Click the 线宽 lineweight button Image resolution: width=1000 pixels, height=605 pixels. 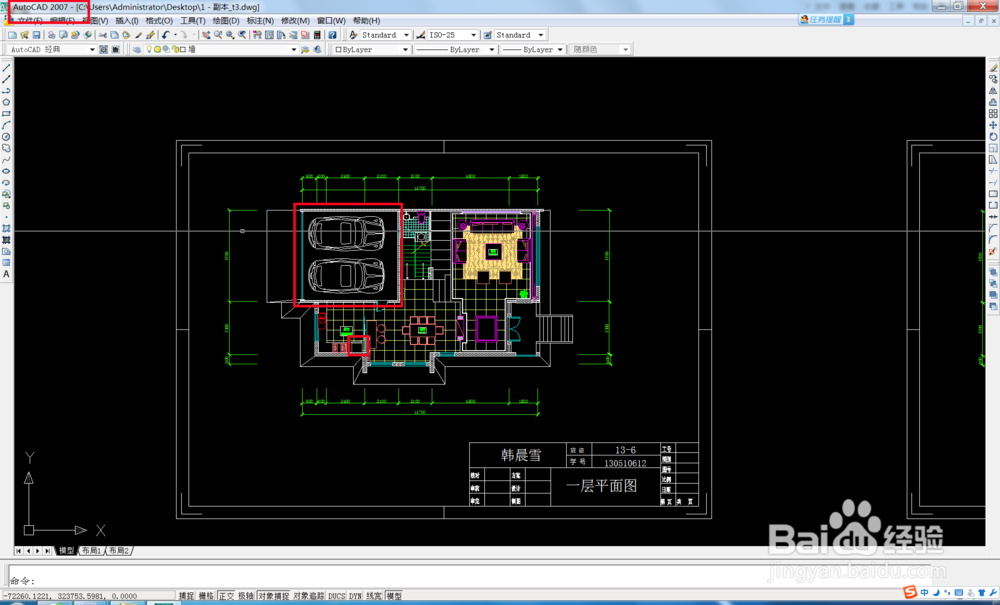[x=374, y=596]
